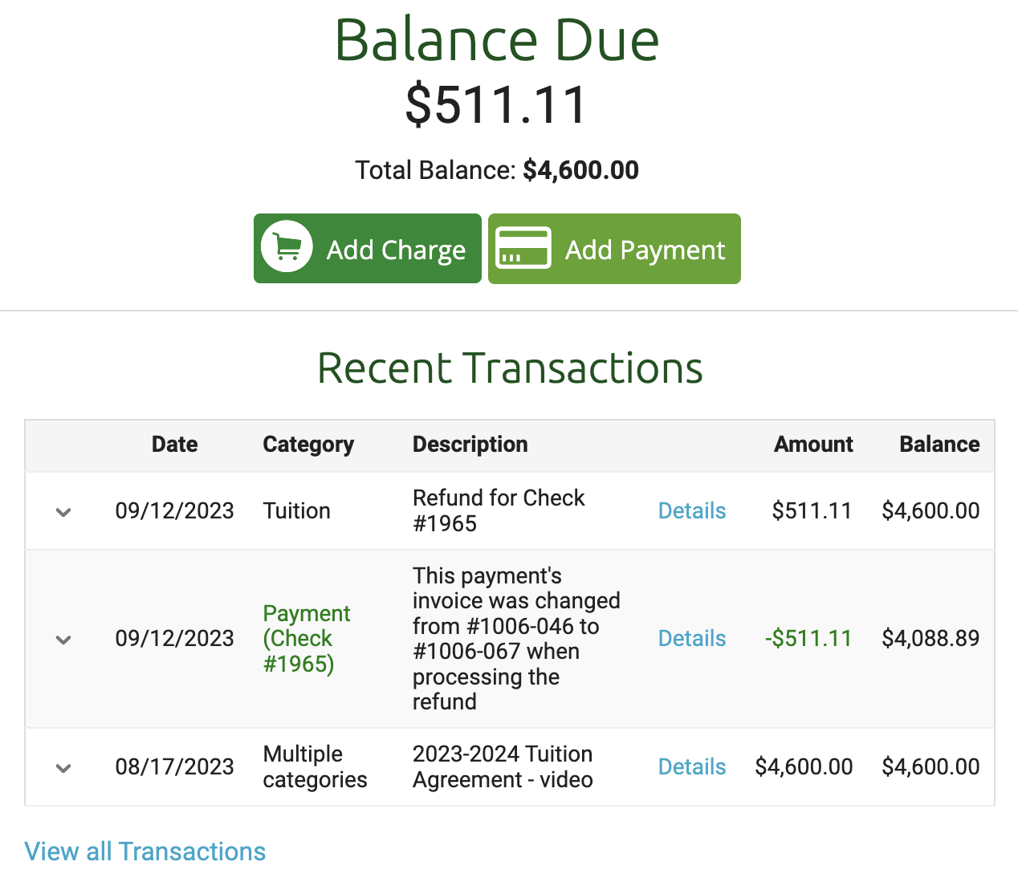Click the credit card icon on Add Payment
The height and width of the screenshot is (886, 1018).
coord(523,248)
